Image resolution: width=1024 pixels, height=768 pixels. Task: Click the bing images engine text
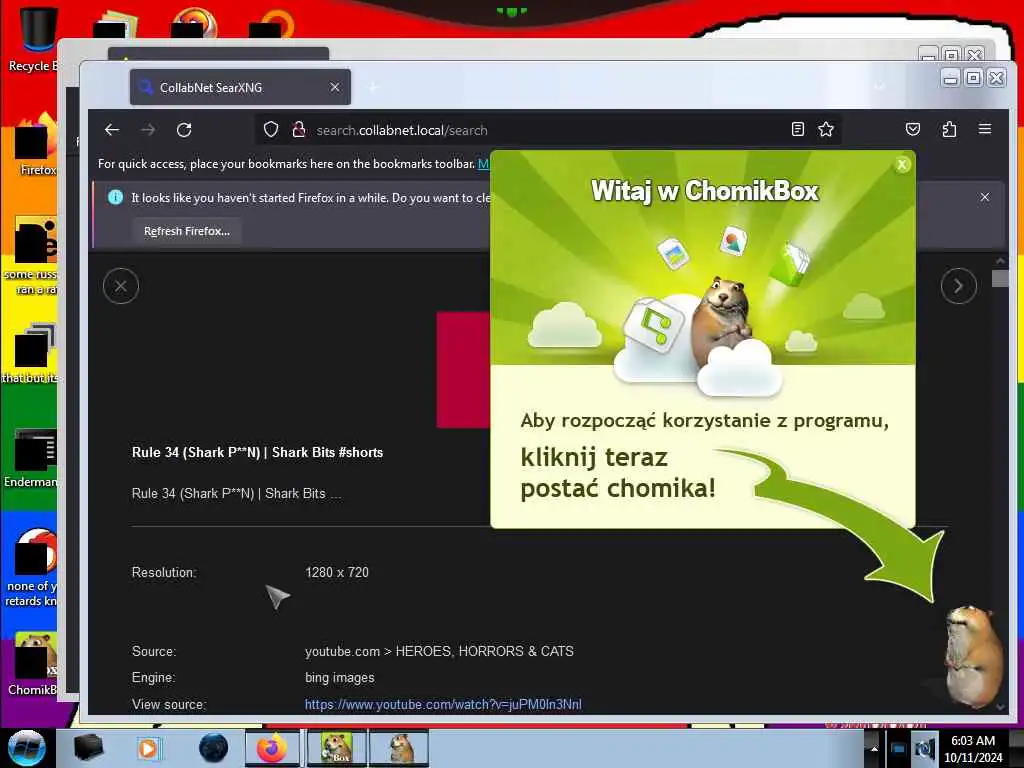(x=340, y=678)
